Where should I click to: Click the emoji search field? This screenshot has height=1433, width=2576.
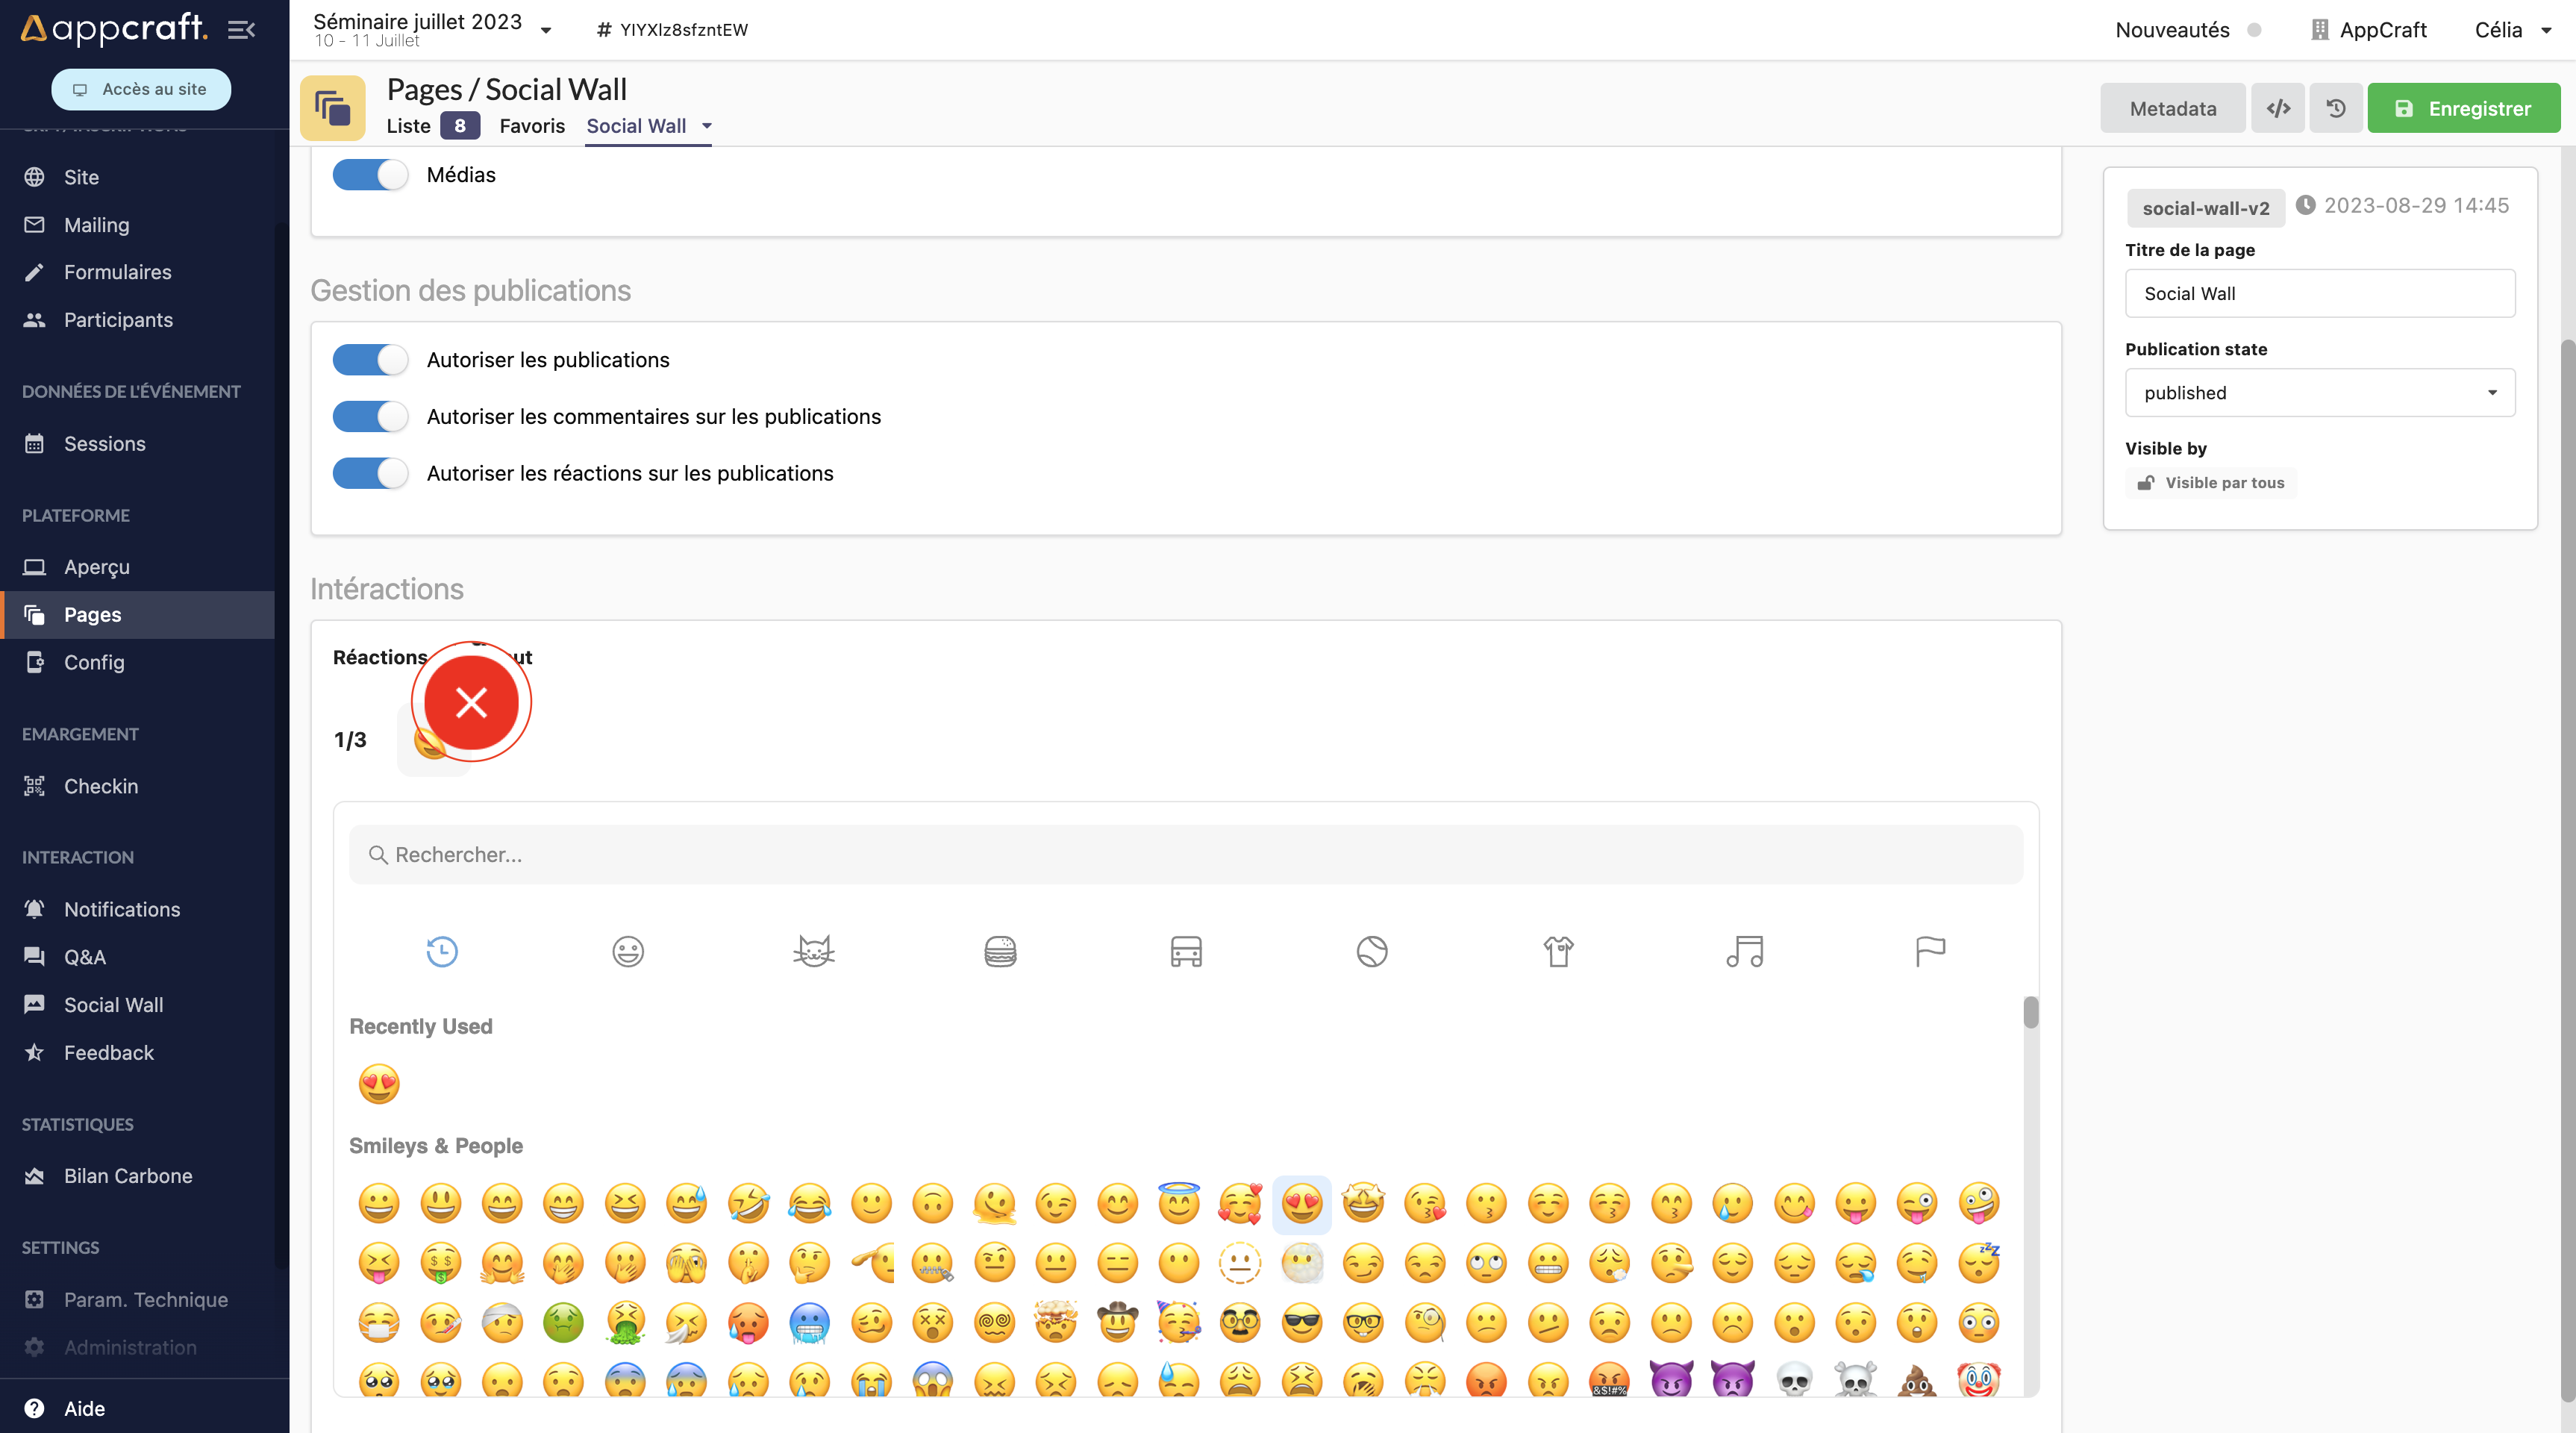point(1185,854)
